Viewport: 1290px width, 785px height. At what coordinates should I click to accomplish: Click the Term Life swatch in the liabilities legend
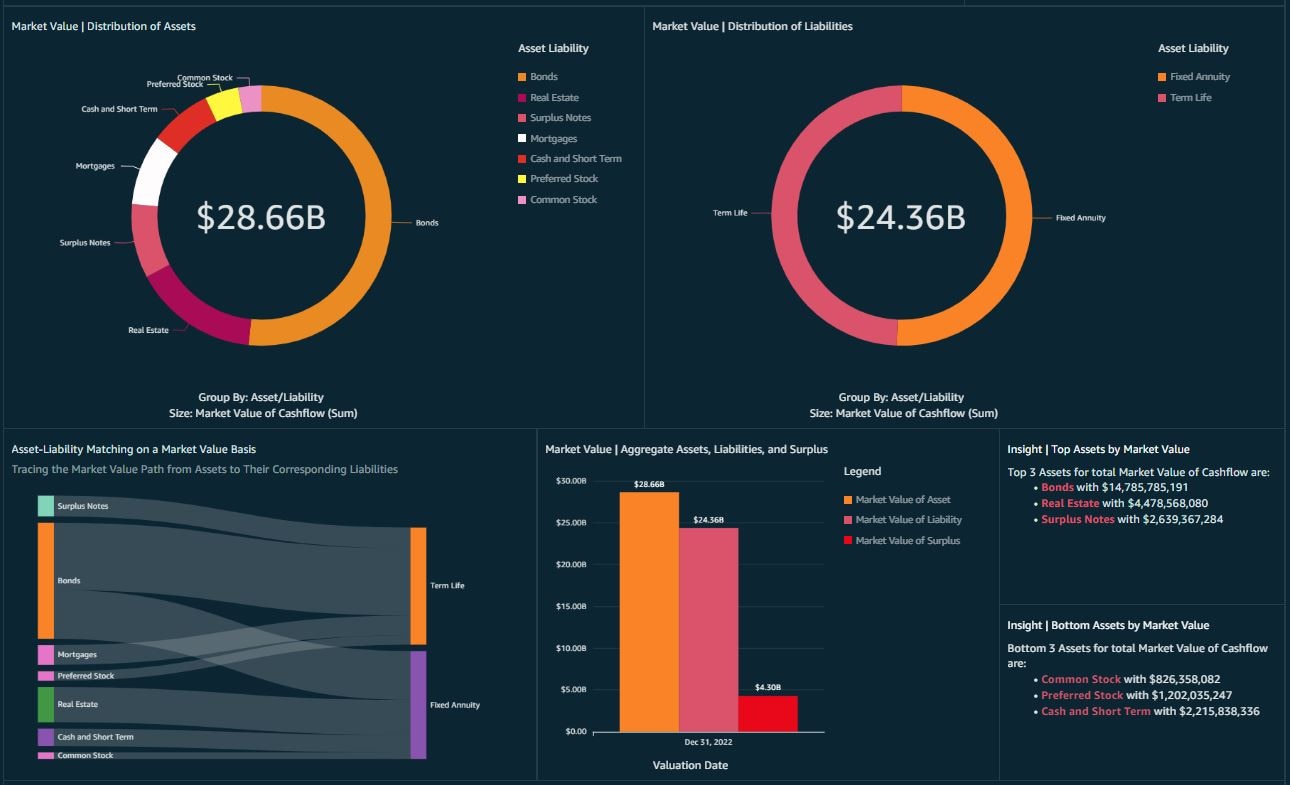1162,98
